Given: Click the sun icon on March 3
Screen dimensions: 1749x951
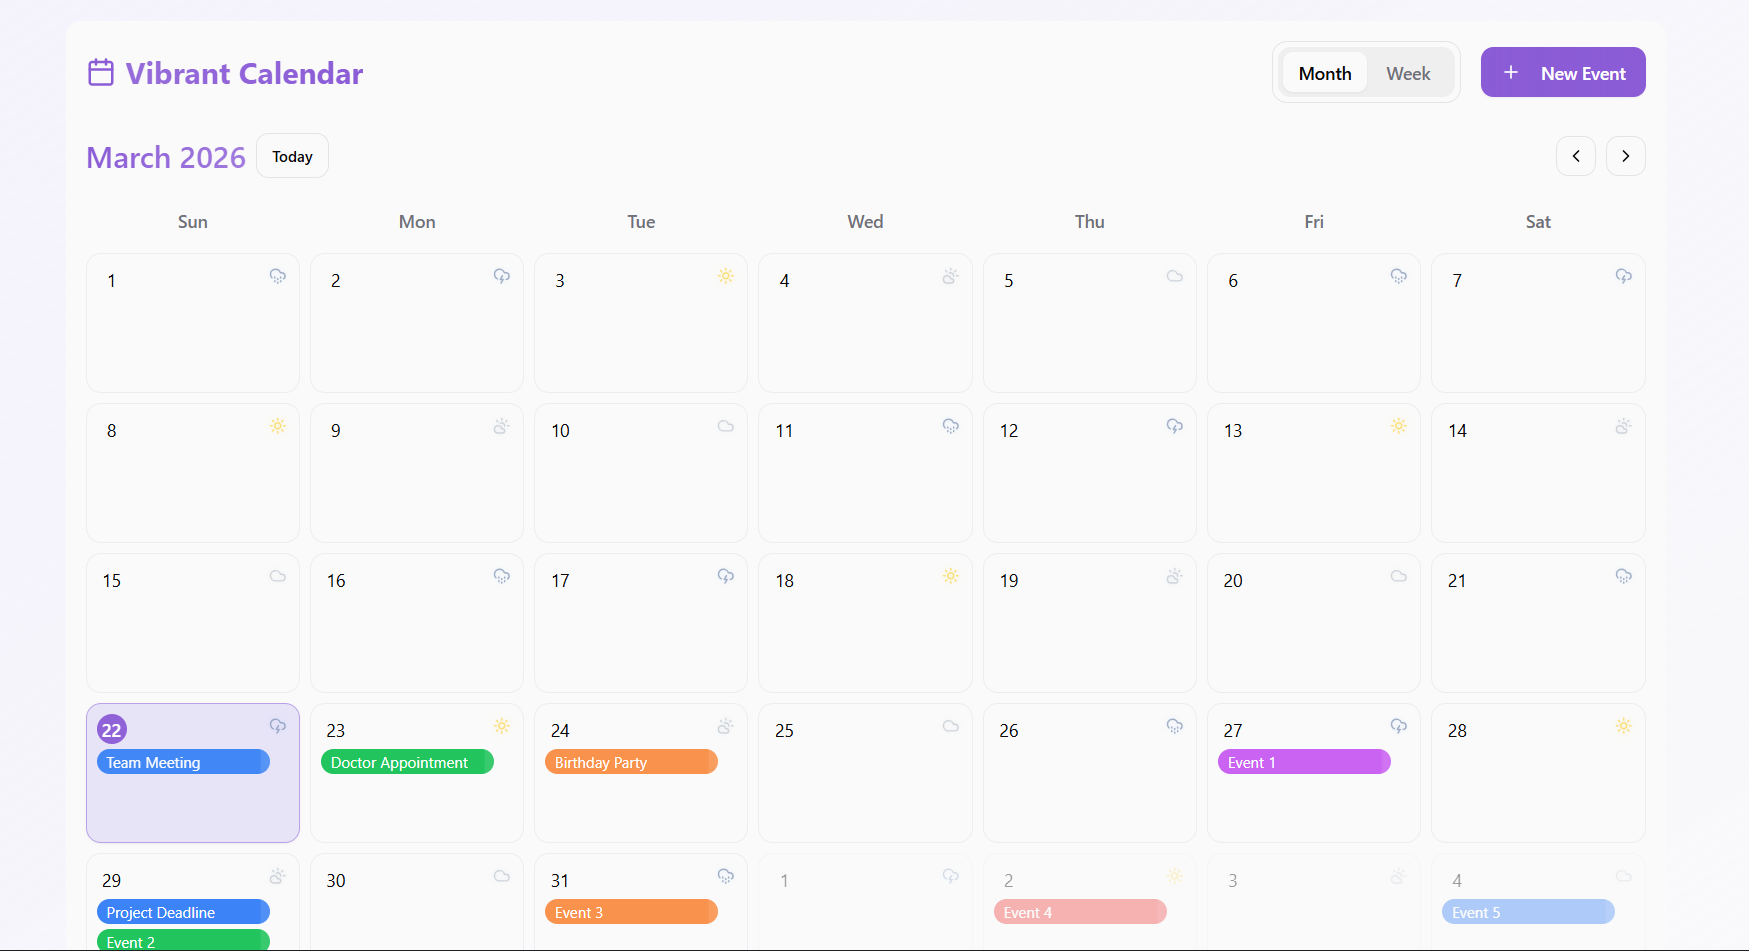Looking at the screenshot, I should 726,276.
